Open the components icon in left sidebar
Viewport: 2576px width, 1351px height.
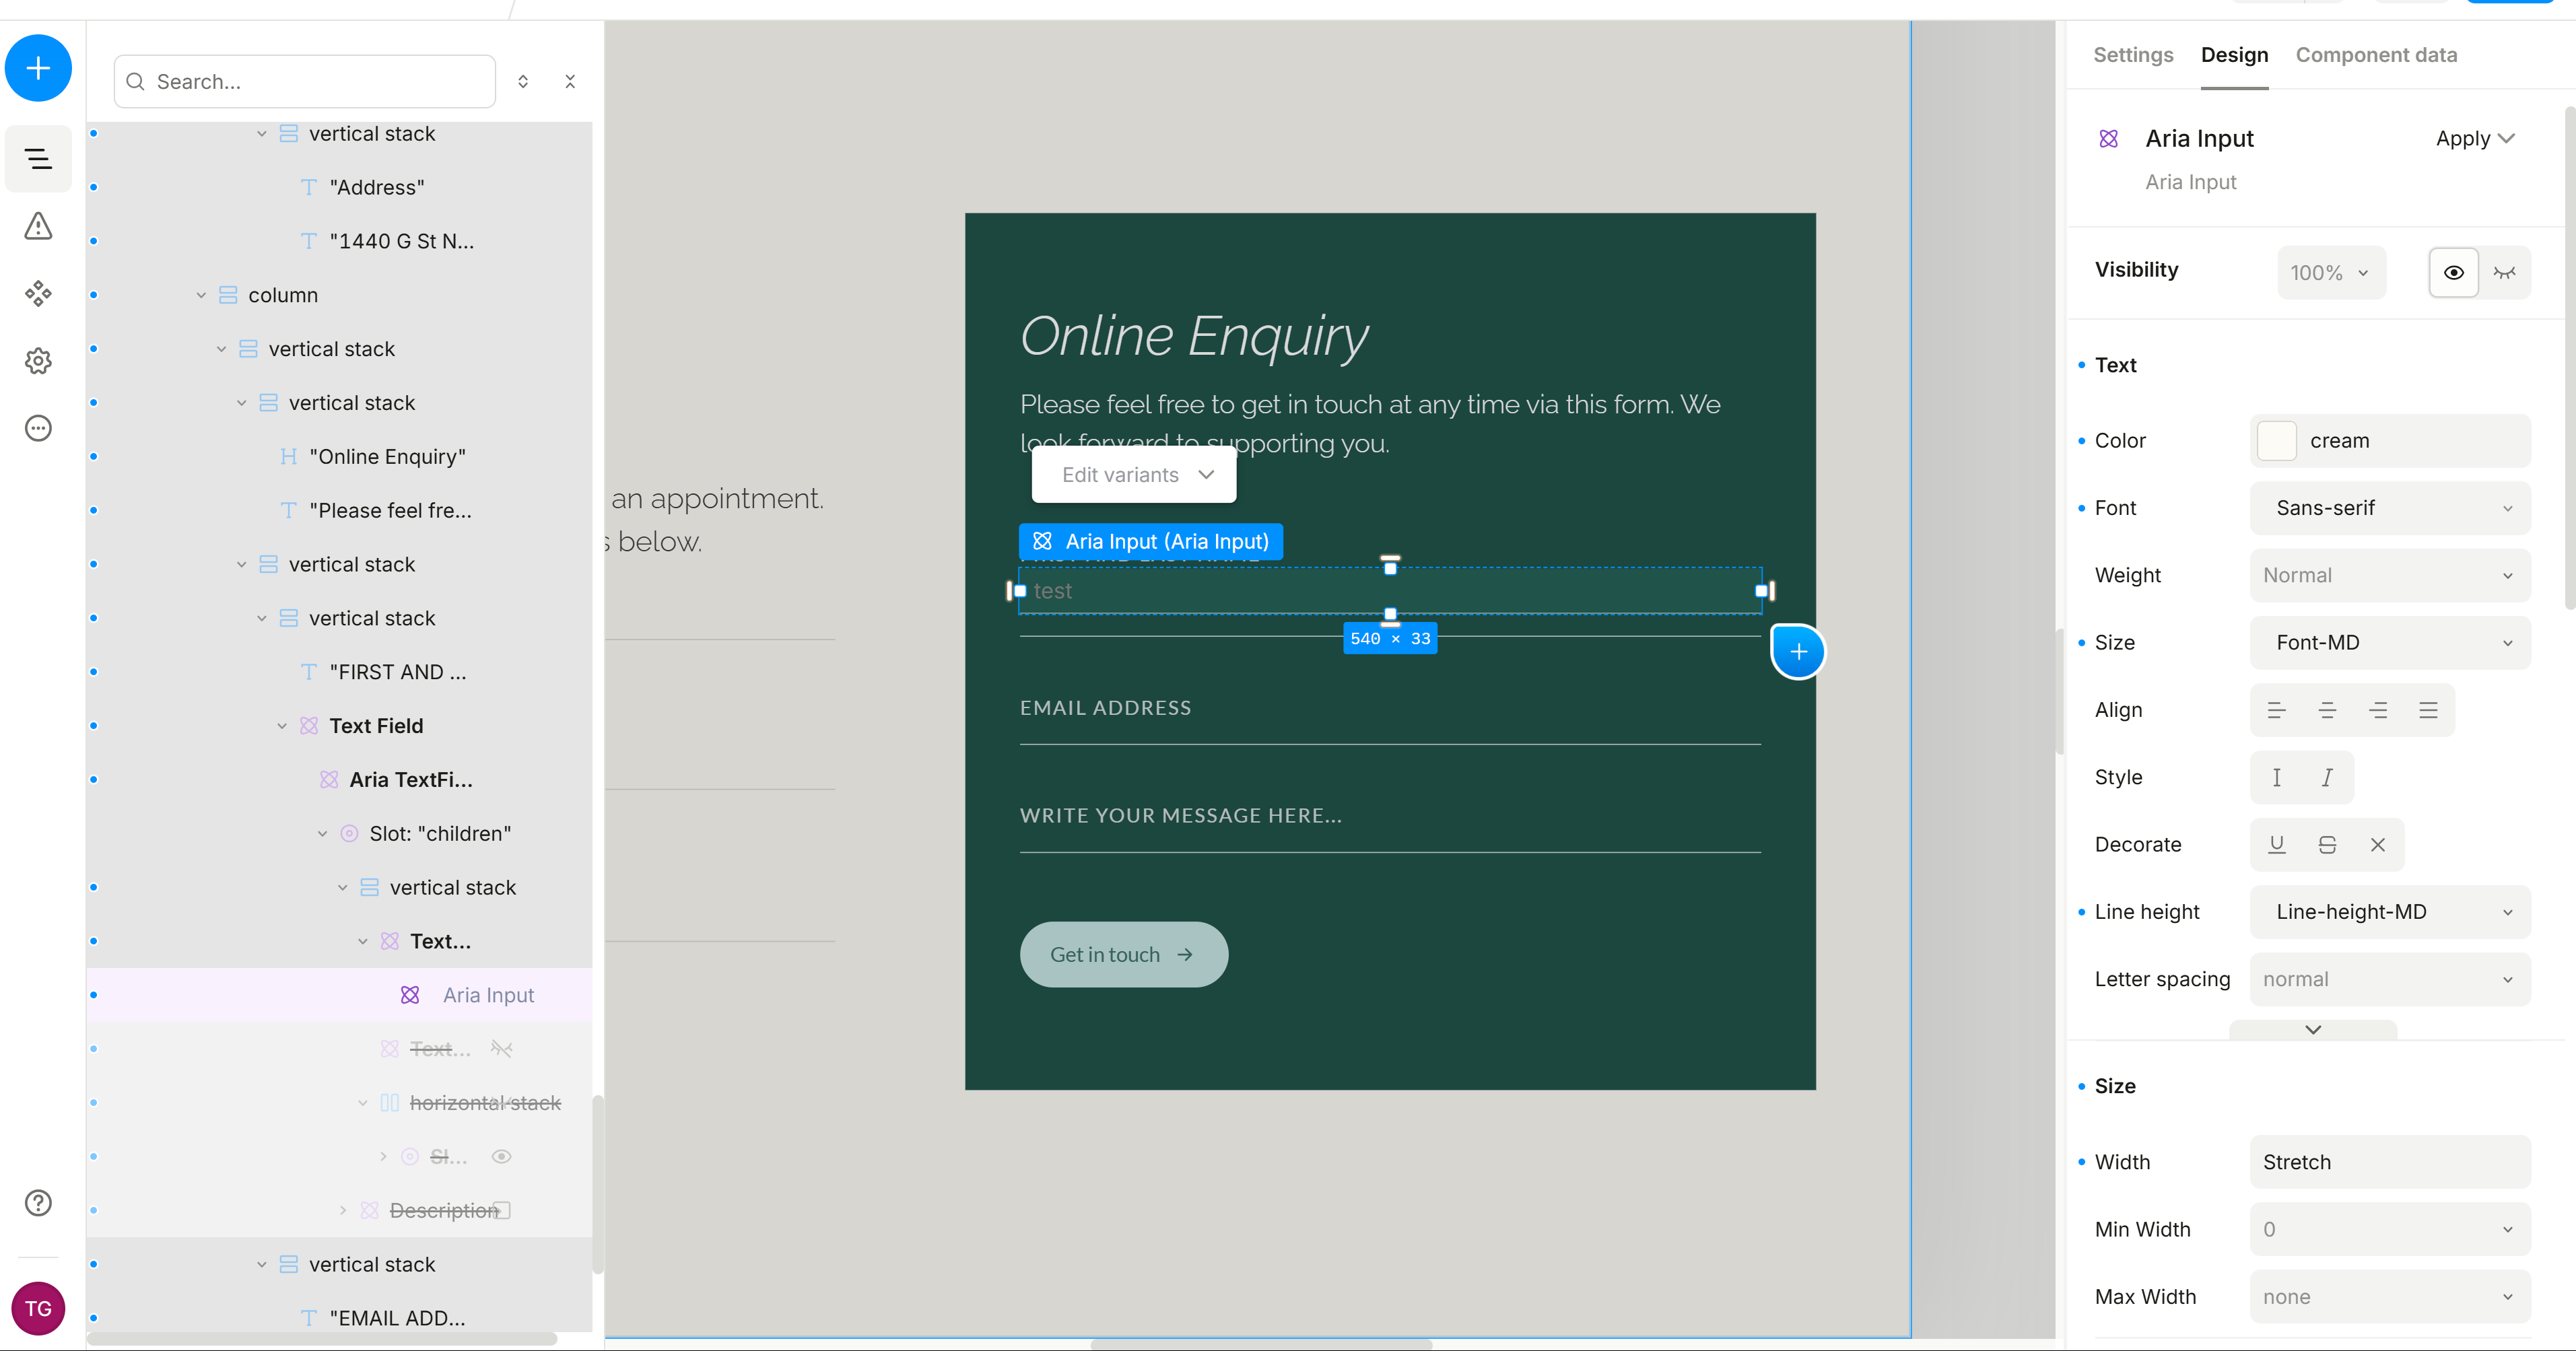[x=38, y=293]
